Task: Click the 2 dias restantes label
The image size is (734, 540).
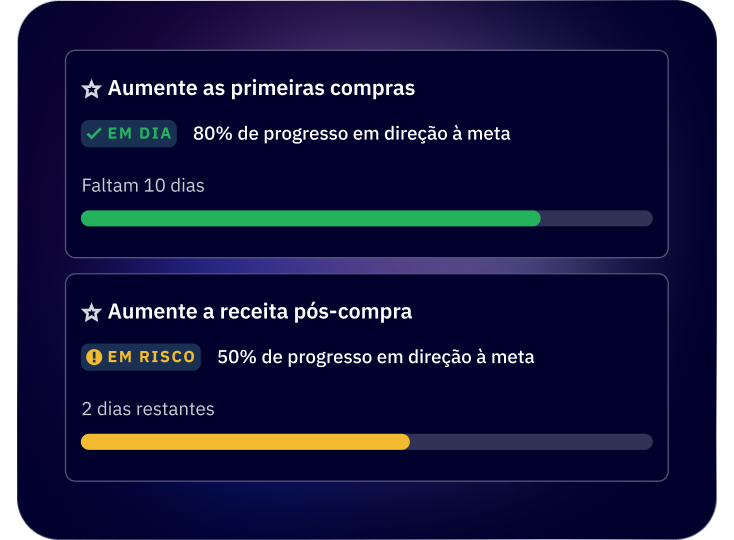Action: [148, 409]
